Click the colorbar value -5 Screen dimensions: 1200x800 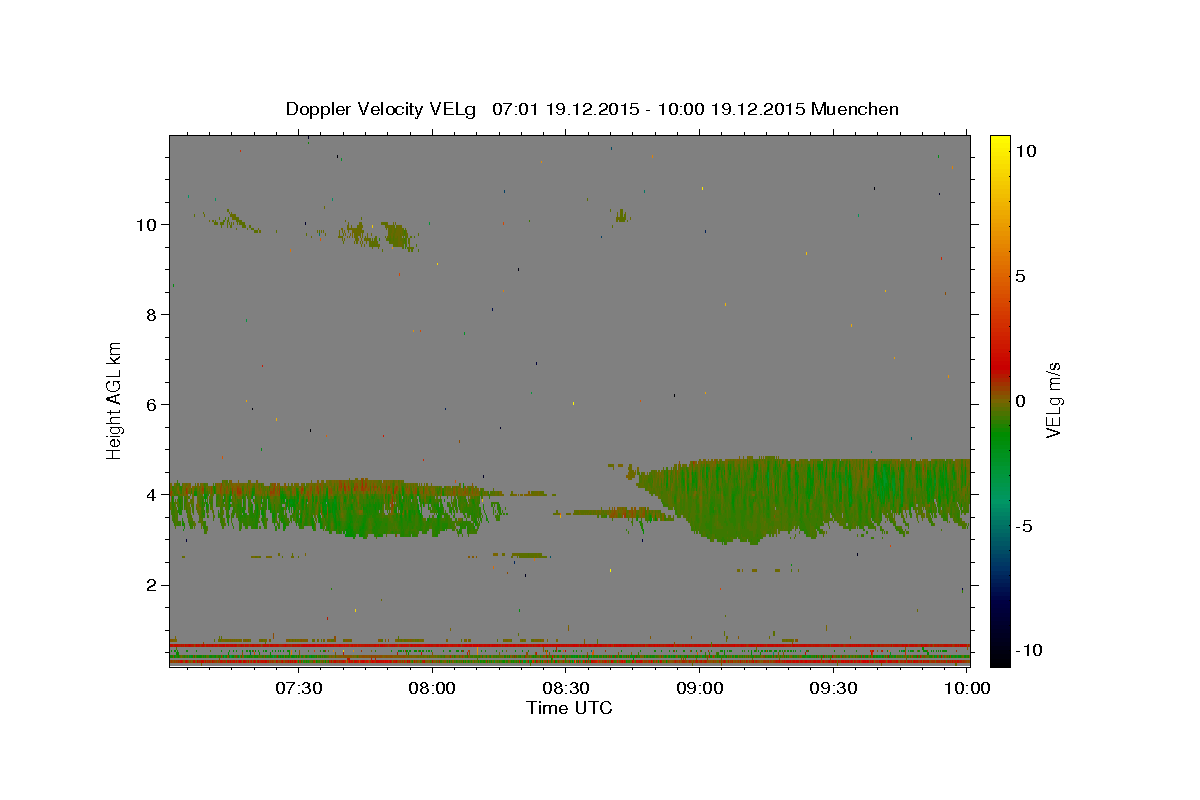click(x=1024, y=526)
